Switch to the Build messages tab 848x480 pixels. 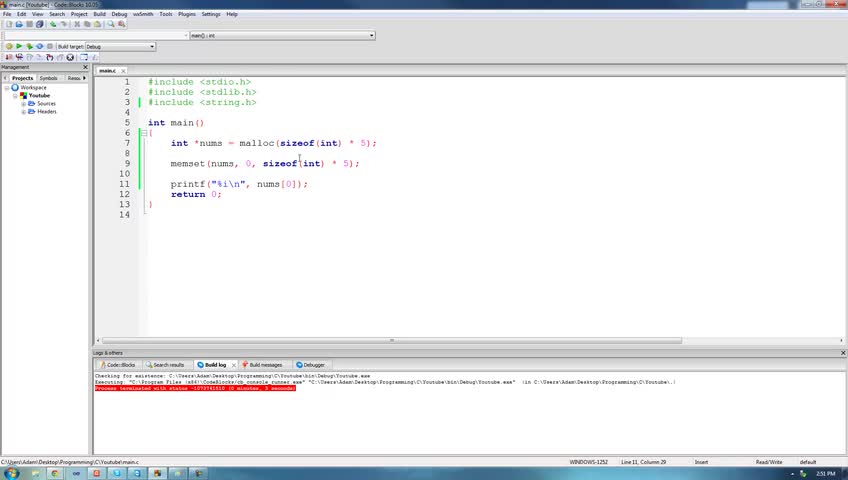[x=262, y=365]
